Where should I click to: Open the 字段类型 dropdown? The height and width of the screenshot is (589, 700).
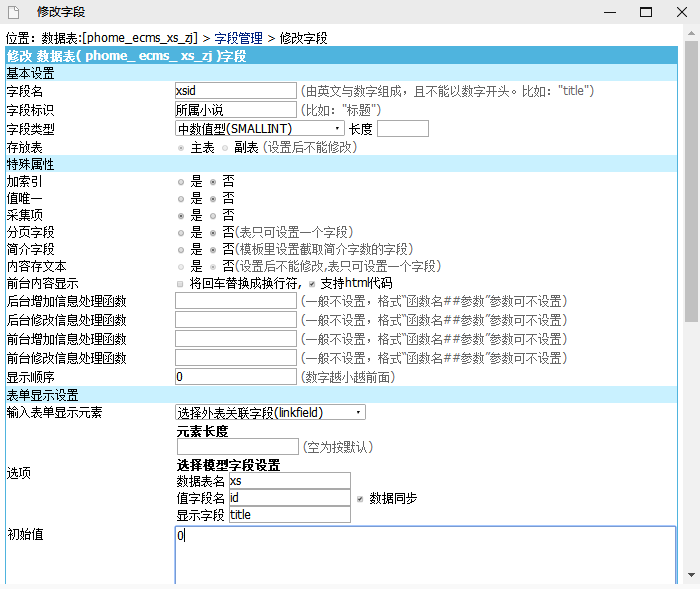coord(260,128)
